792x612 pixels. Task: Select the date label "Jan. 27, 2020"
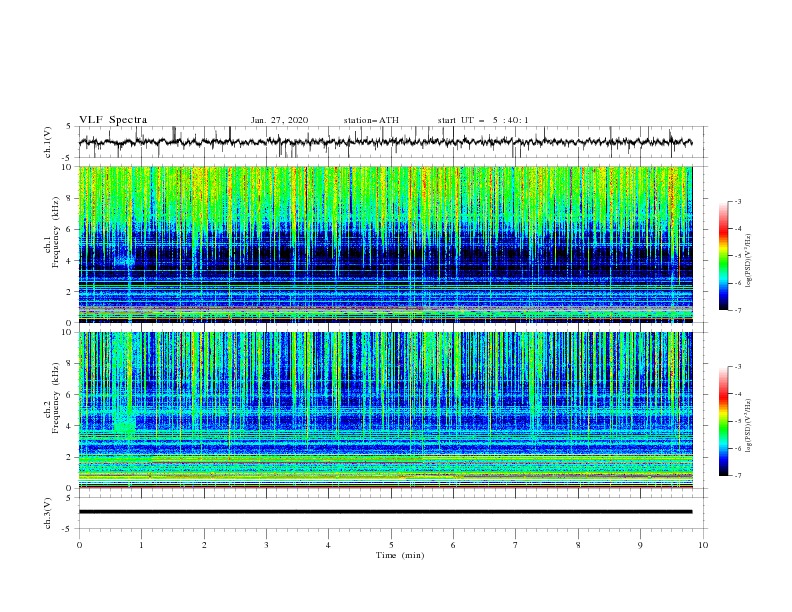[x=279, y=120]
